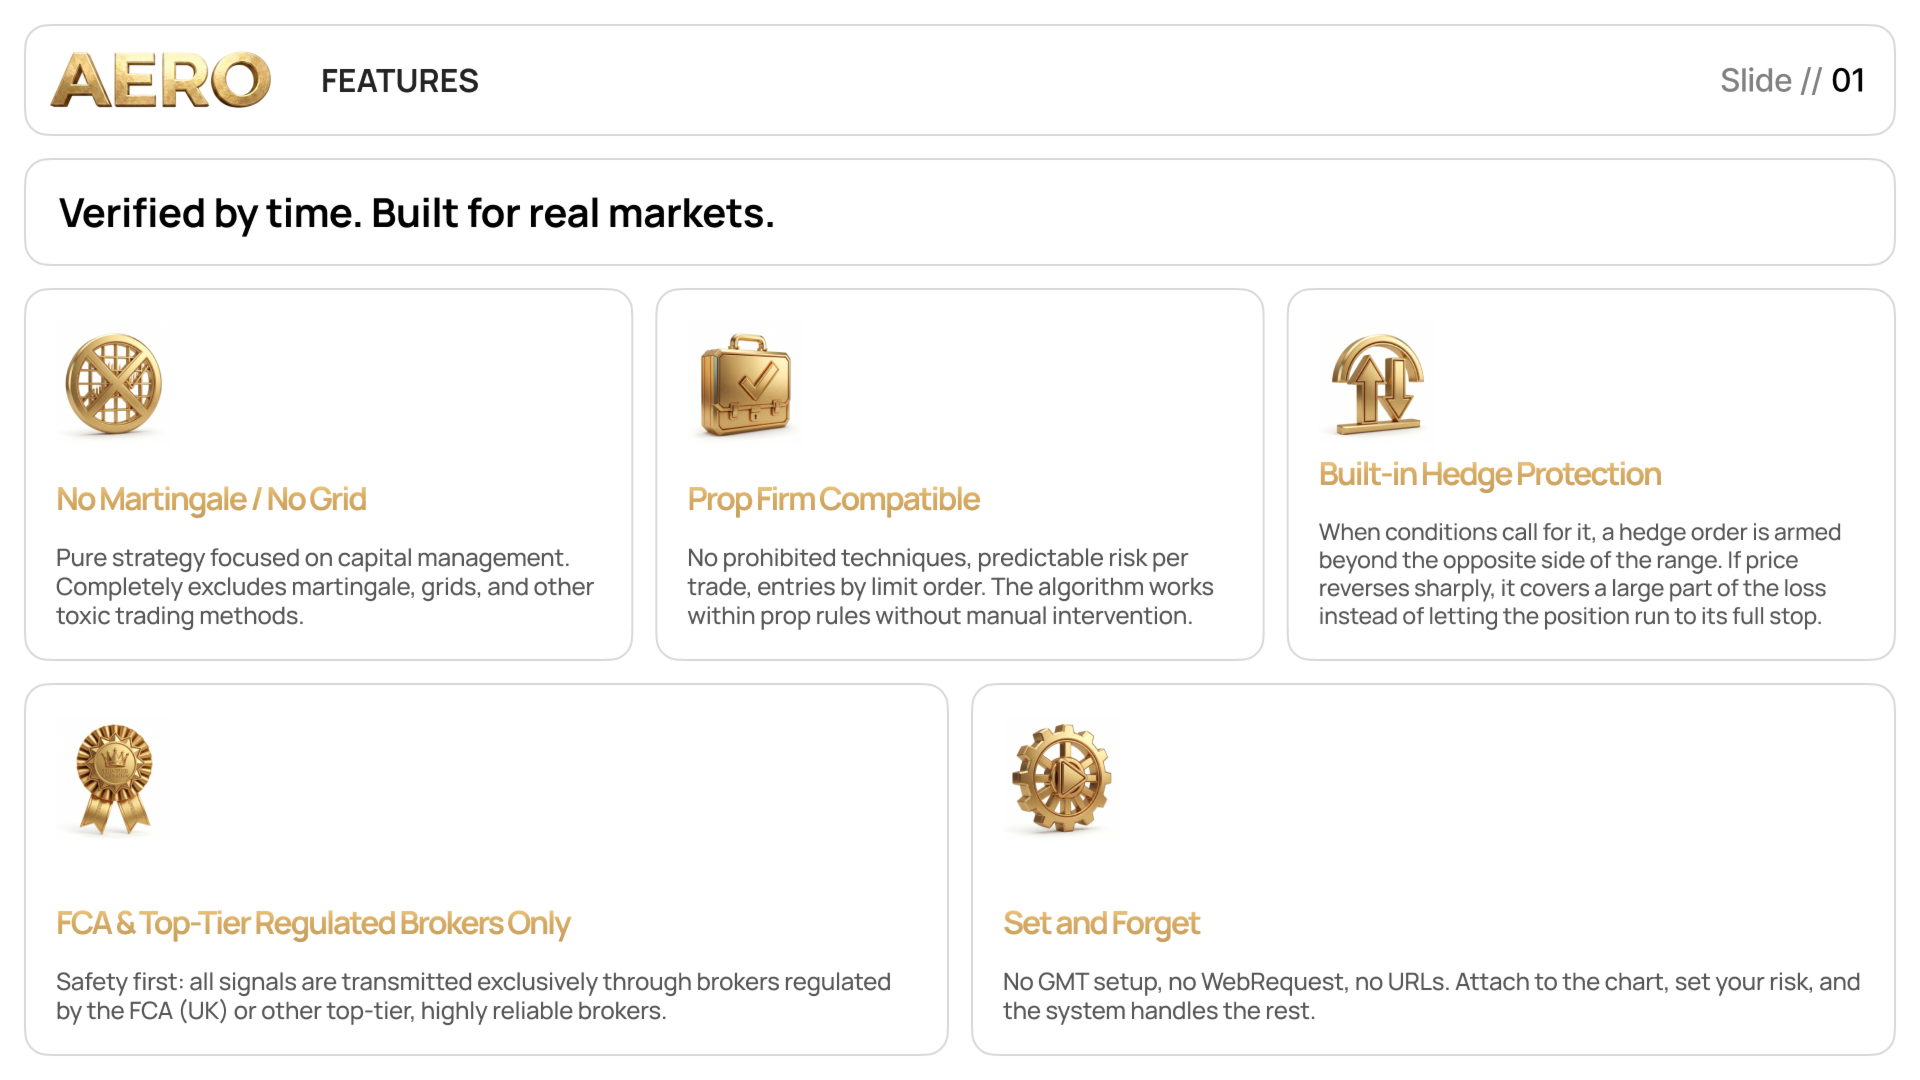Open the Prop Firm Compatible heading
Viewport: 1920px width, 1080px height.
click(x=833, y=499)
